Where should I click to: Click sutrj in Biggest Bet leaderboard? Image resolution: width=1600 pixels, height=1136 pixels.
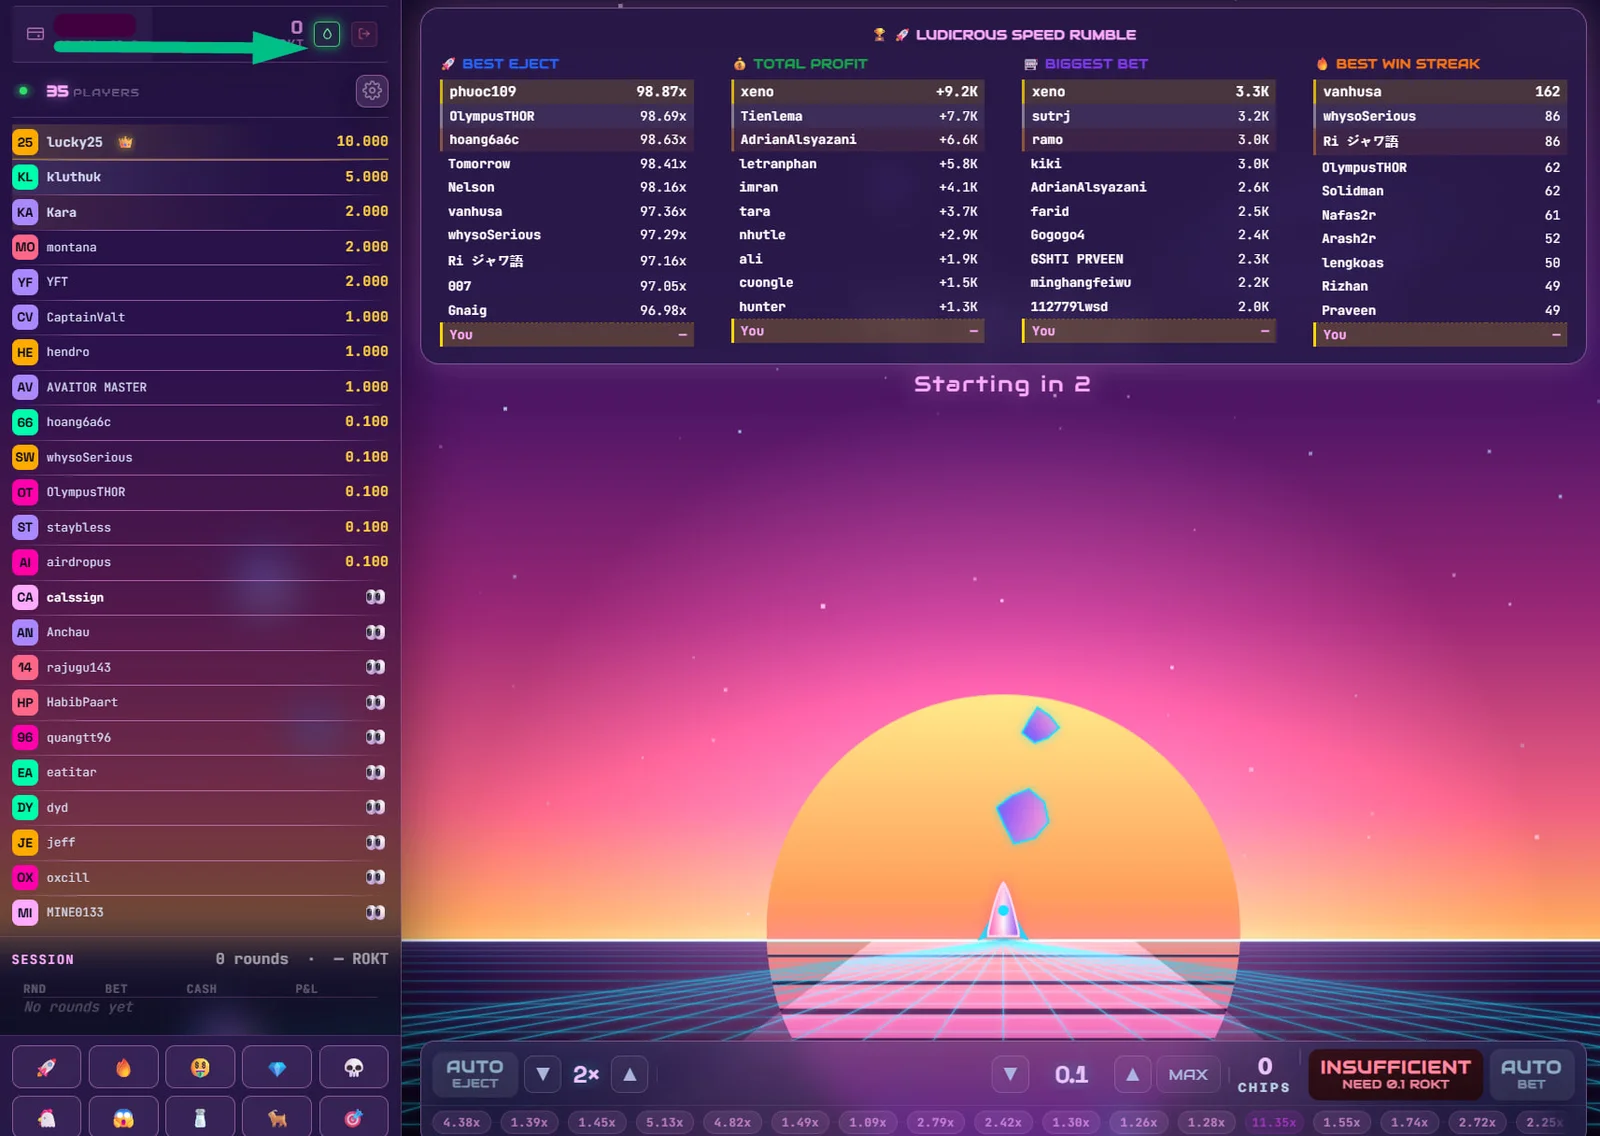[1149, 116]
